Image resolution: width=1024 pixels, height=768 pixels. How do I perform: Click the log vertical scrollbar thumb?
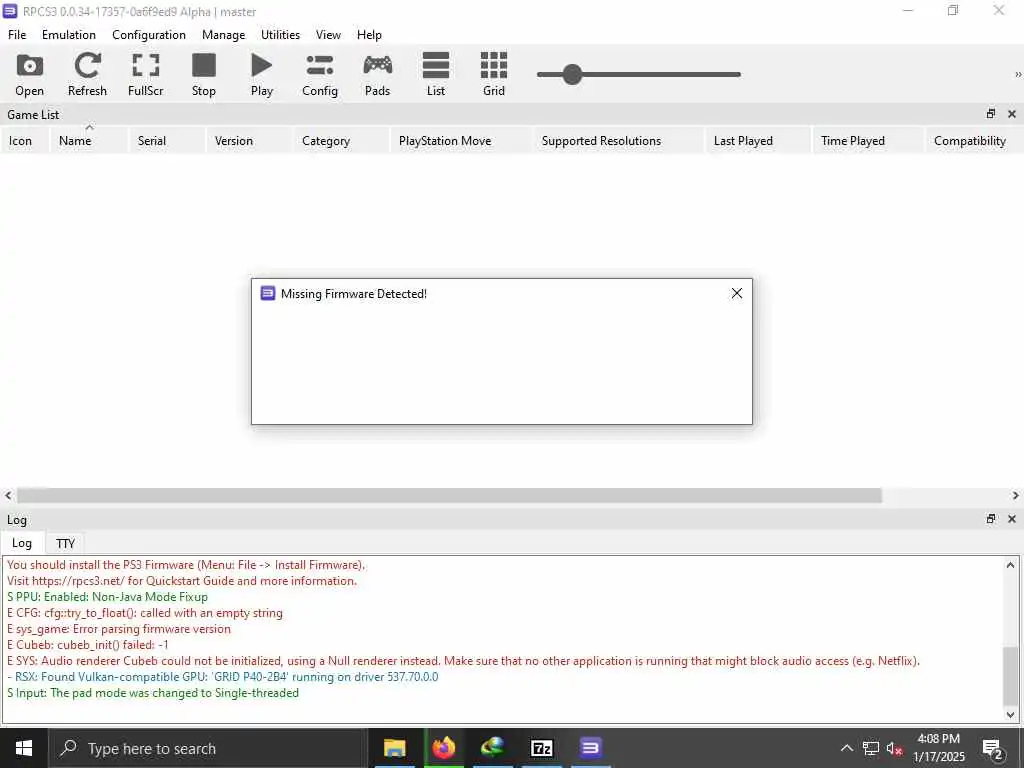point(1010,678)
